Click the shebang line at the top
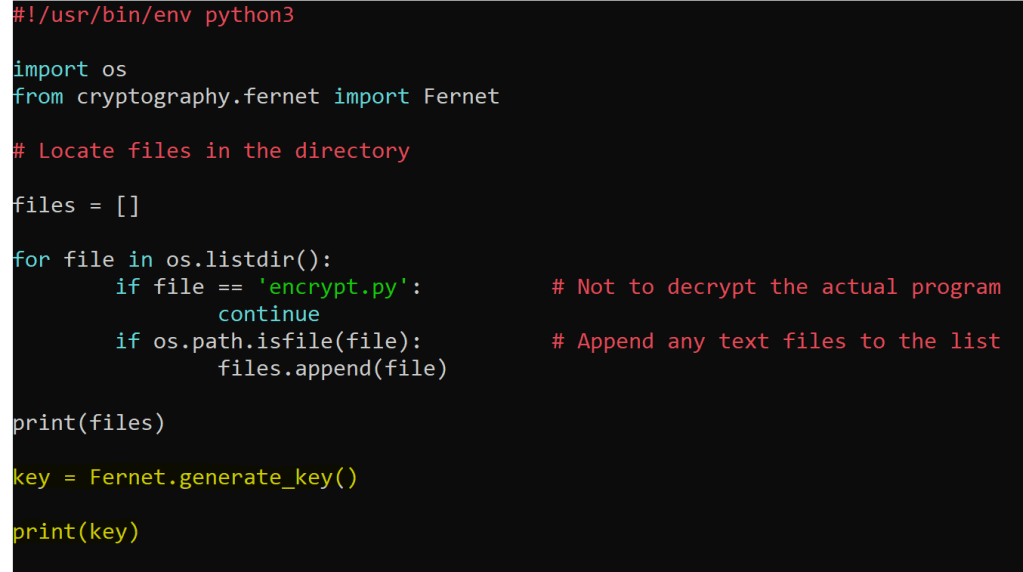 153,16
